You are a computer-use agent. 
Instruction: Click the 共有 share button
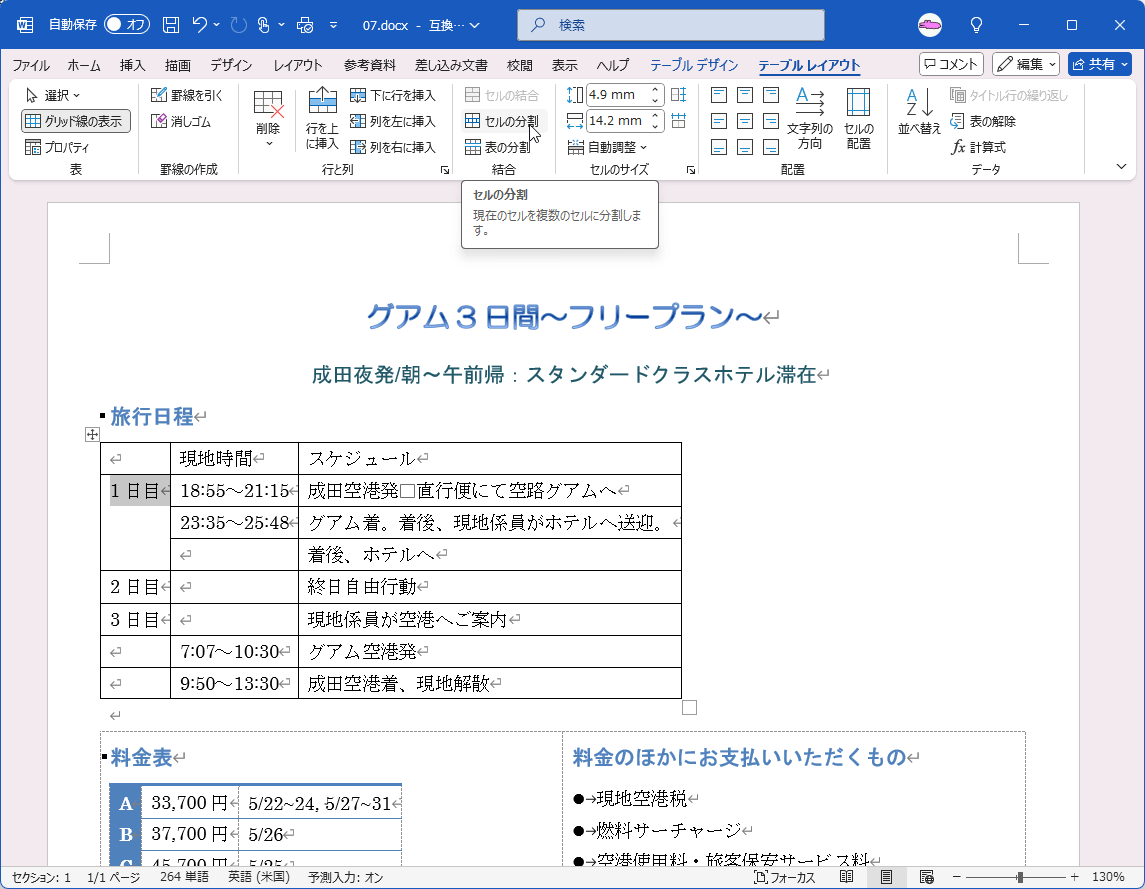point(1099,64)
